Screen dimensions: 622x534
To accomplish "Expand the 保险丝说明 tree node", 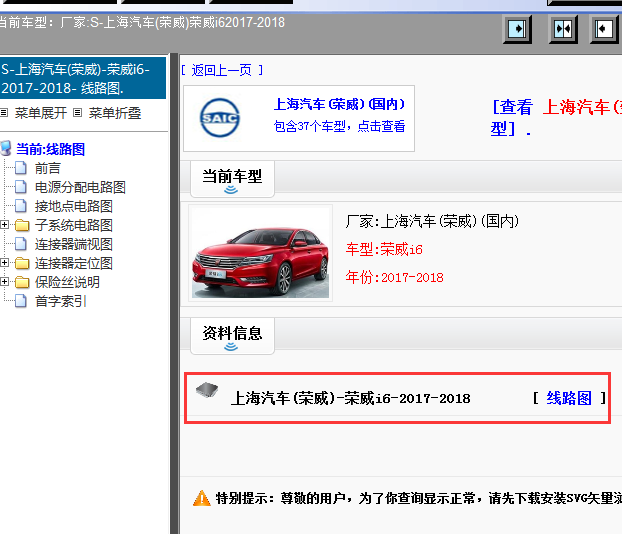I will point(4,282).
